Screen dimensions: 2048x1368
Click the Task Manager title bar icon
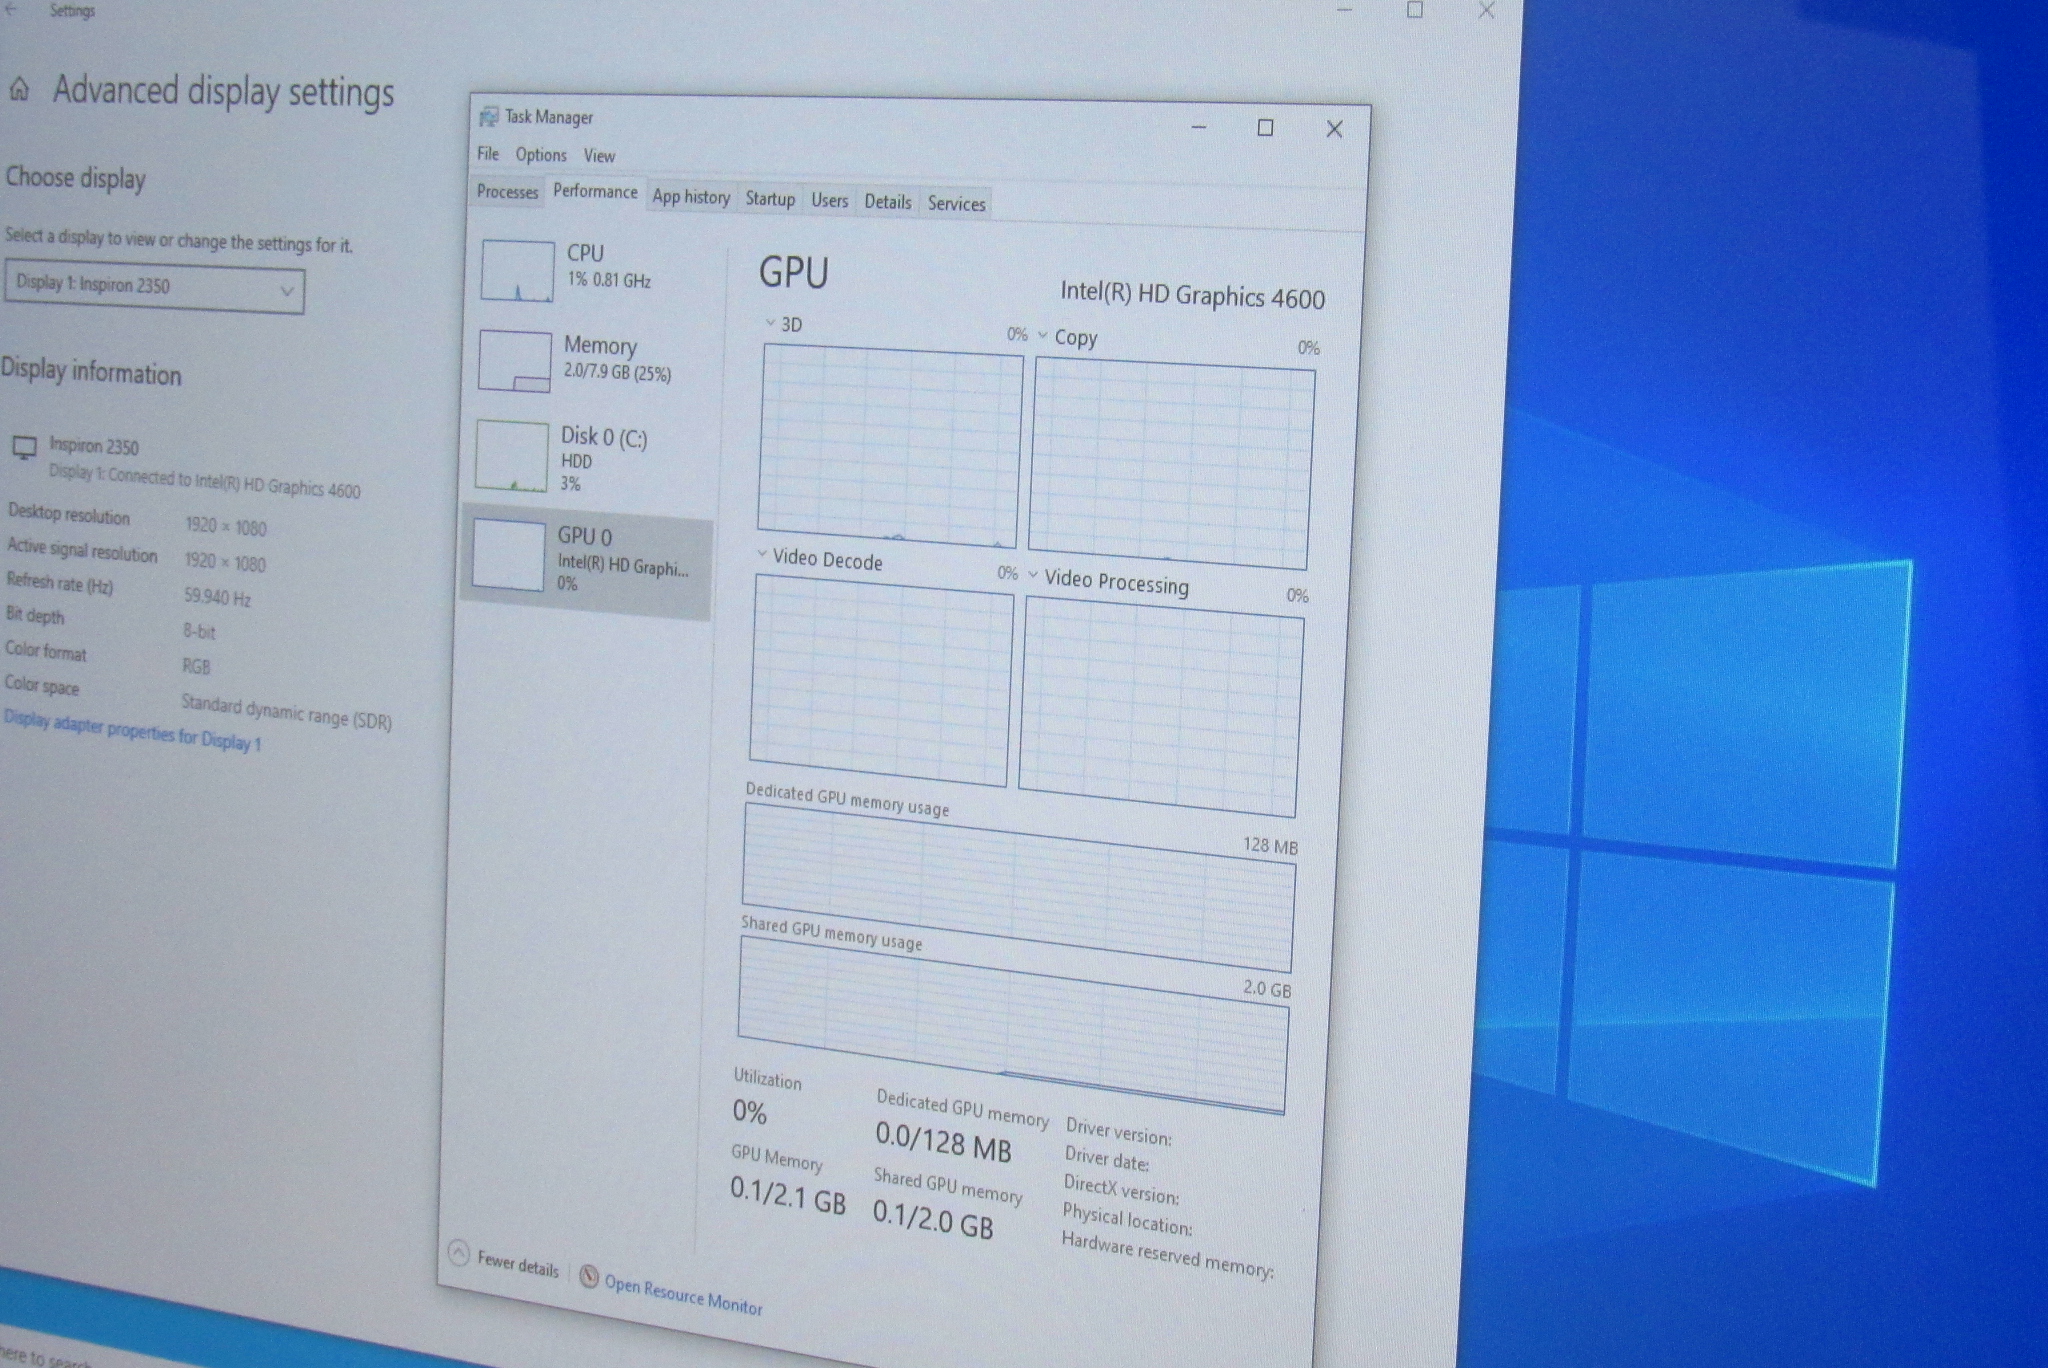pyautogui.click(x=488, y=117)
